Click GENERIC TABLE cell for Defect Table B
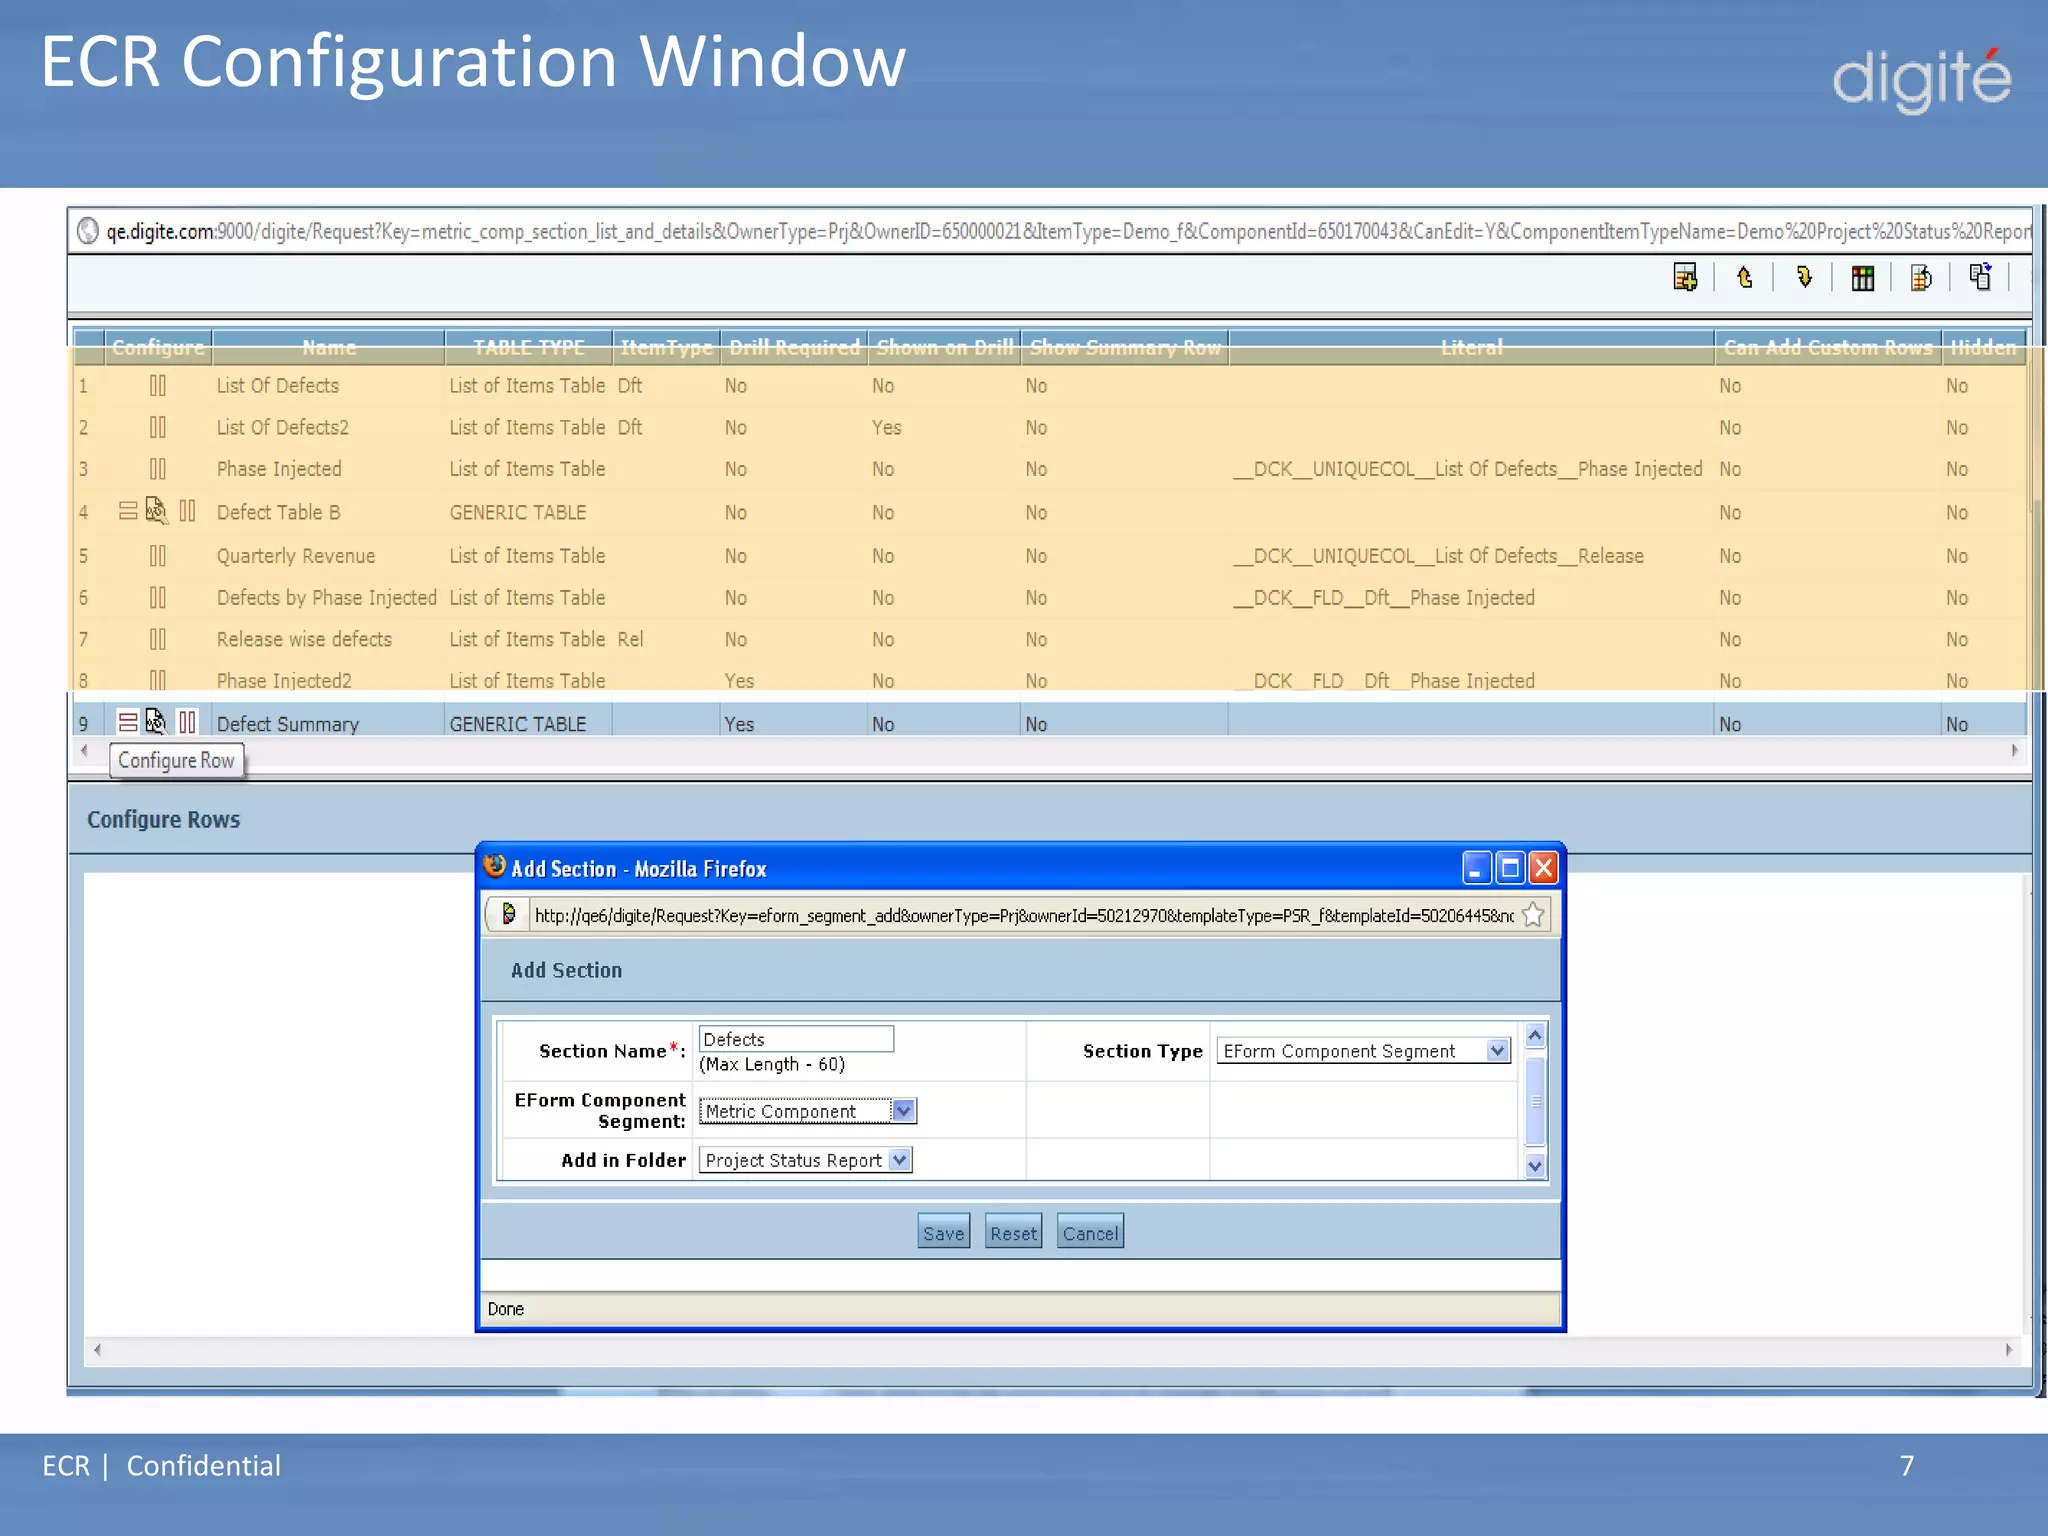Image resolution: width=2048 pixels, height=1536 pixels. (x=518, y=512)
